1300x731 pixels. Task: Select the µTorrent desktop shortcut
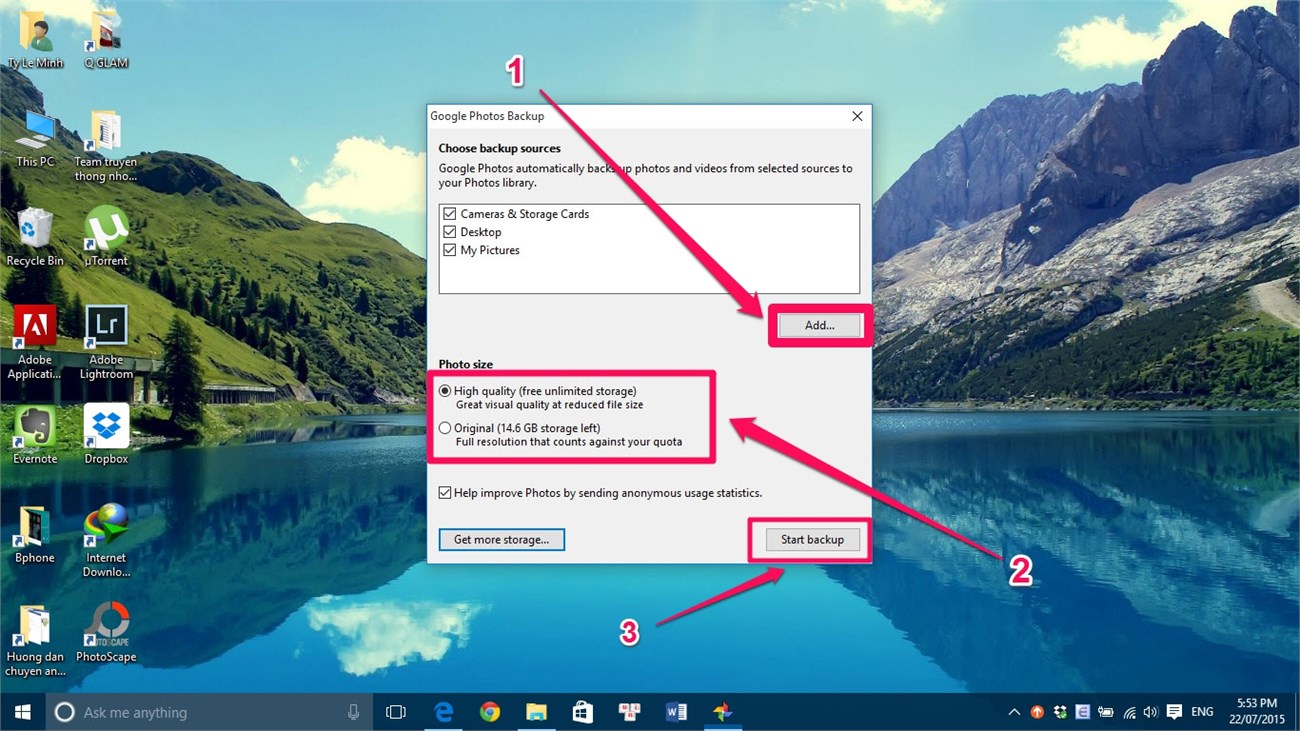coord(106,238)
